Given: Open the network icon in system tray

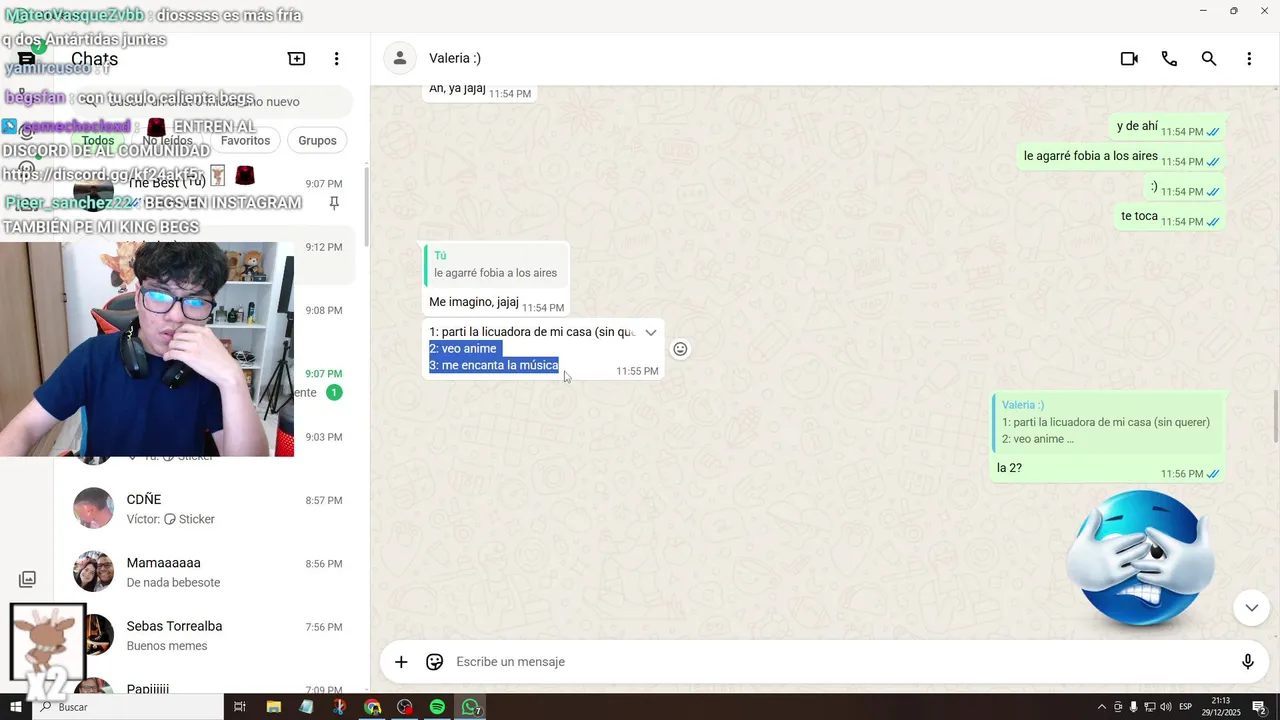Looking at the screenshot, I should tap(1150, 707).
